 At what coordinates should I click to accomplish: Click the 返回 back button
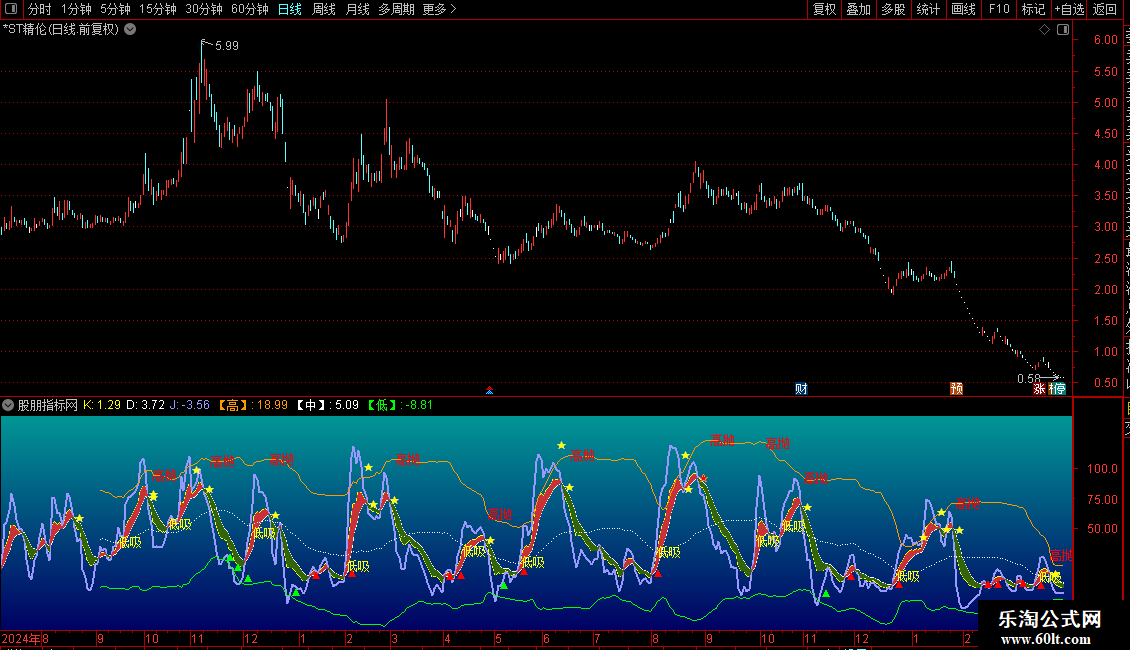(1105, 9)
